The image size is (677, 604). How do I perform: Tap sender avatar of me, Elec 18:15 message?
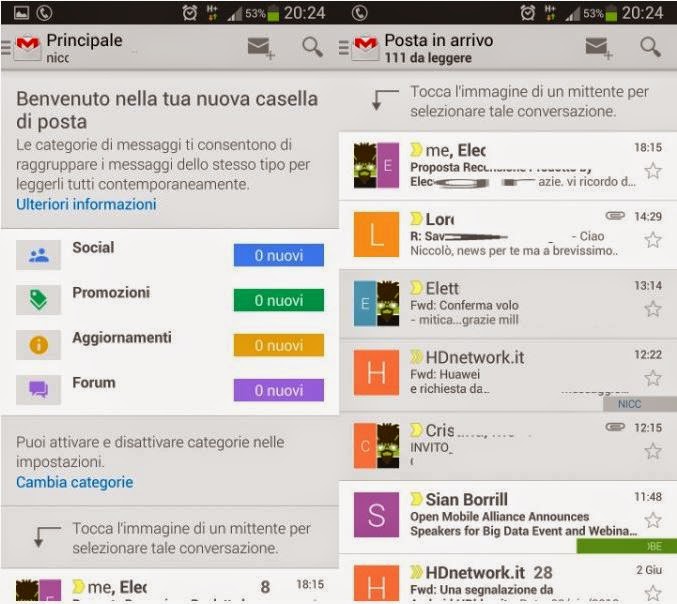376,165
